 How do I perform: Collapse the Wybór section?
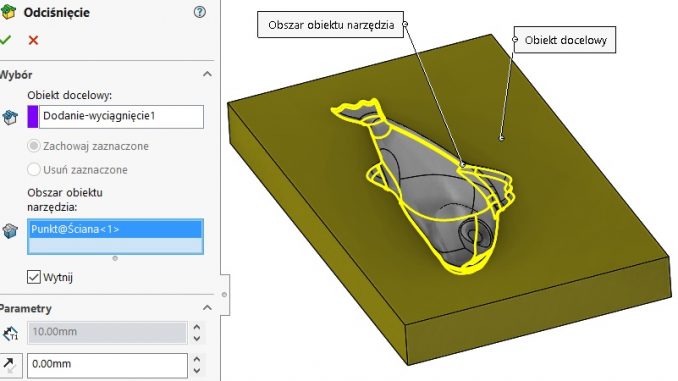pyautogui.click(x=208, y=74)
